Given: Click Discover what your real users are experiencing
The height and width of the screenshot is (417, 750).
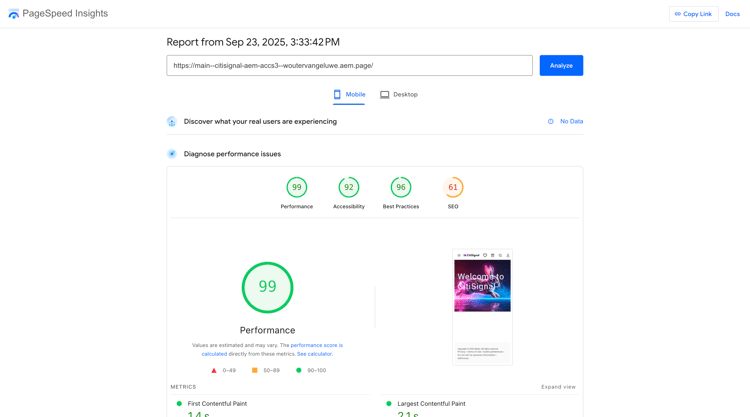Looking at the screenshot, I should coord(260,121).
